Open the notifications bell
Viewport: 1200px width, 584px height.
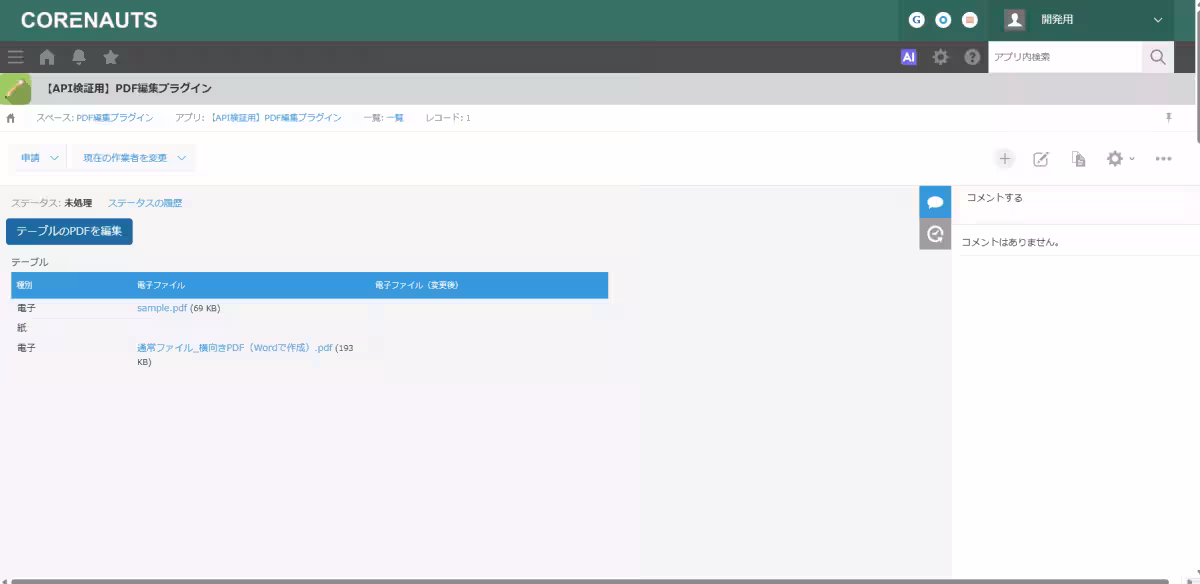point(79,57)
